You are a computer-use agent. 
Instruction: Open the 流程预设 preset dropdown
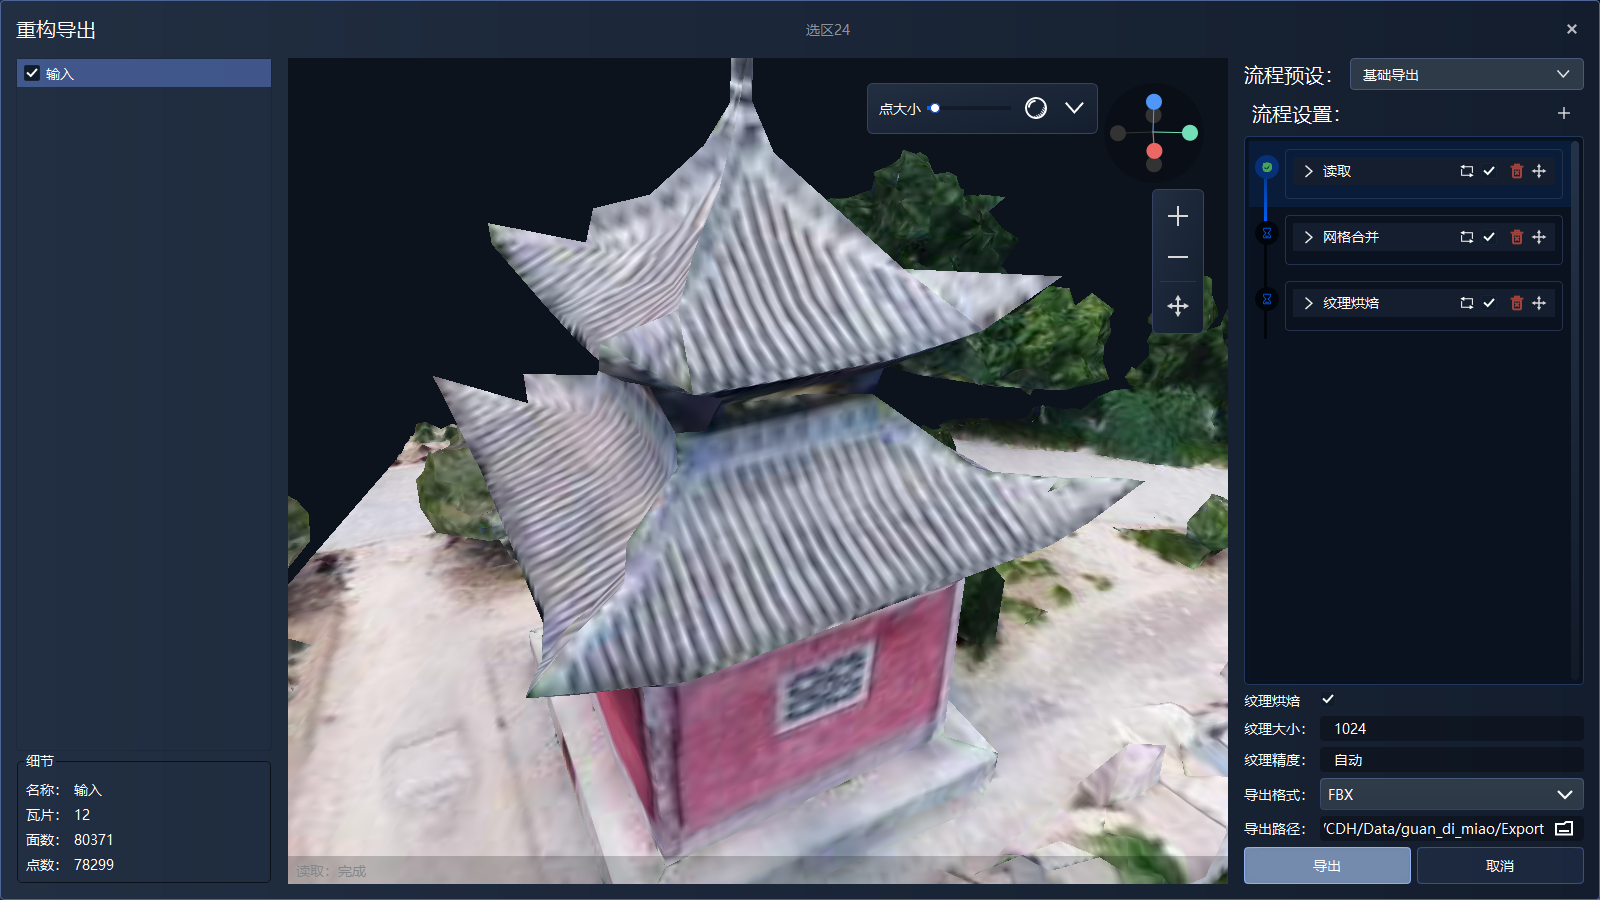1466,75
